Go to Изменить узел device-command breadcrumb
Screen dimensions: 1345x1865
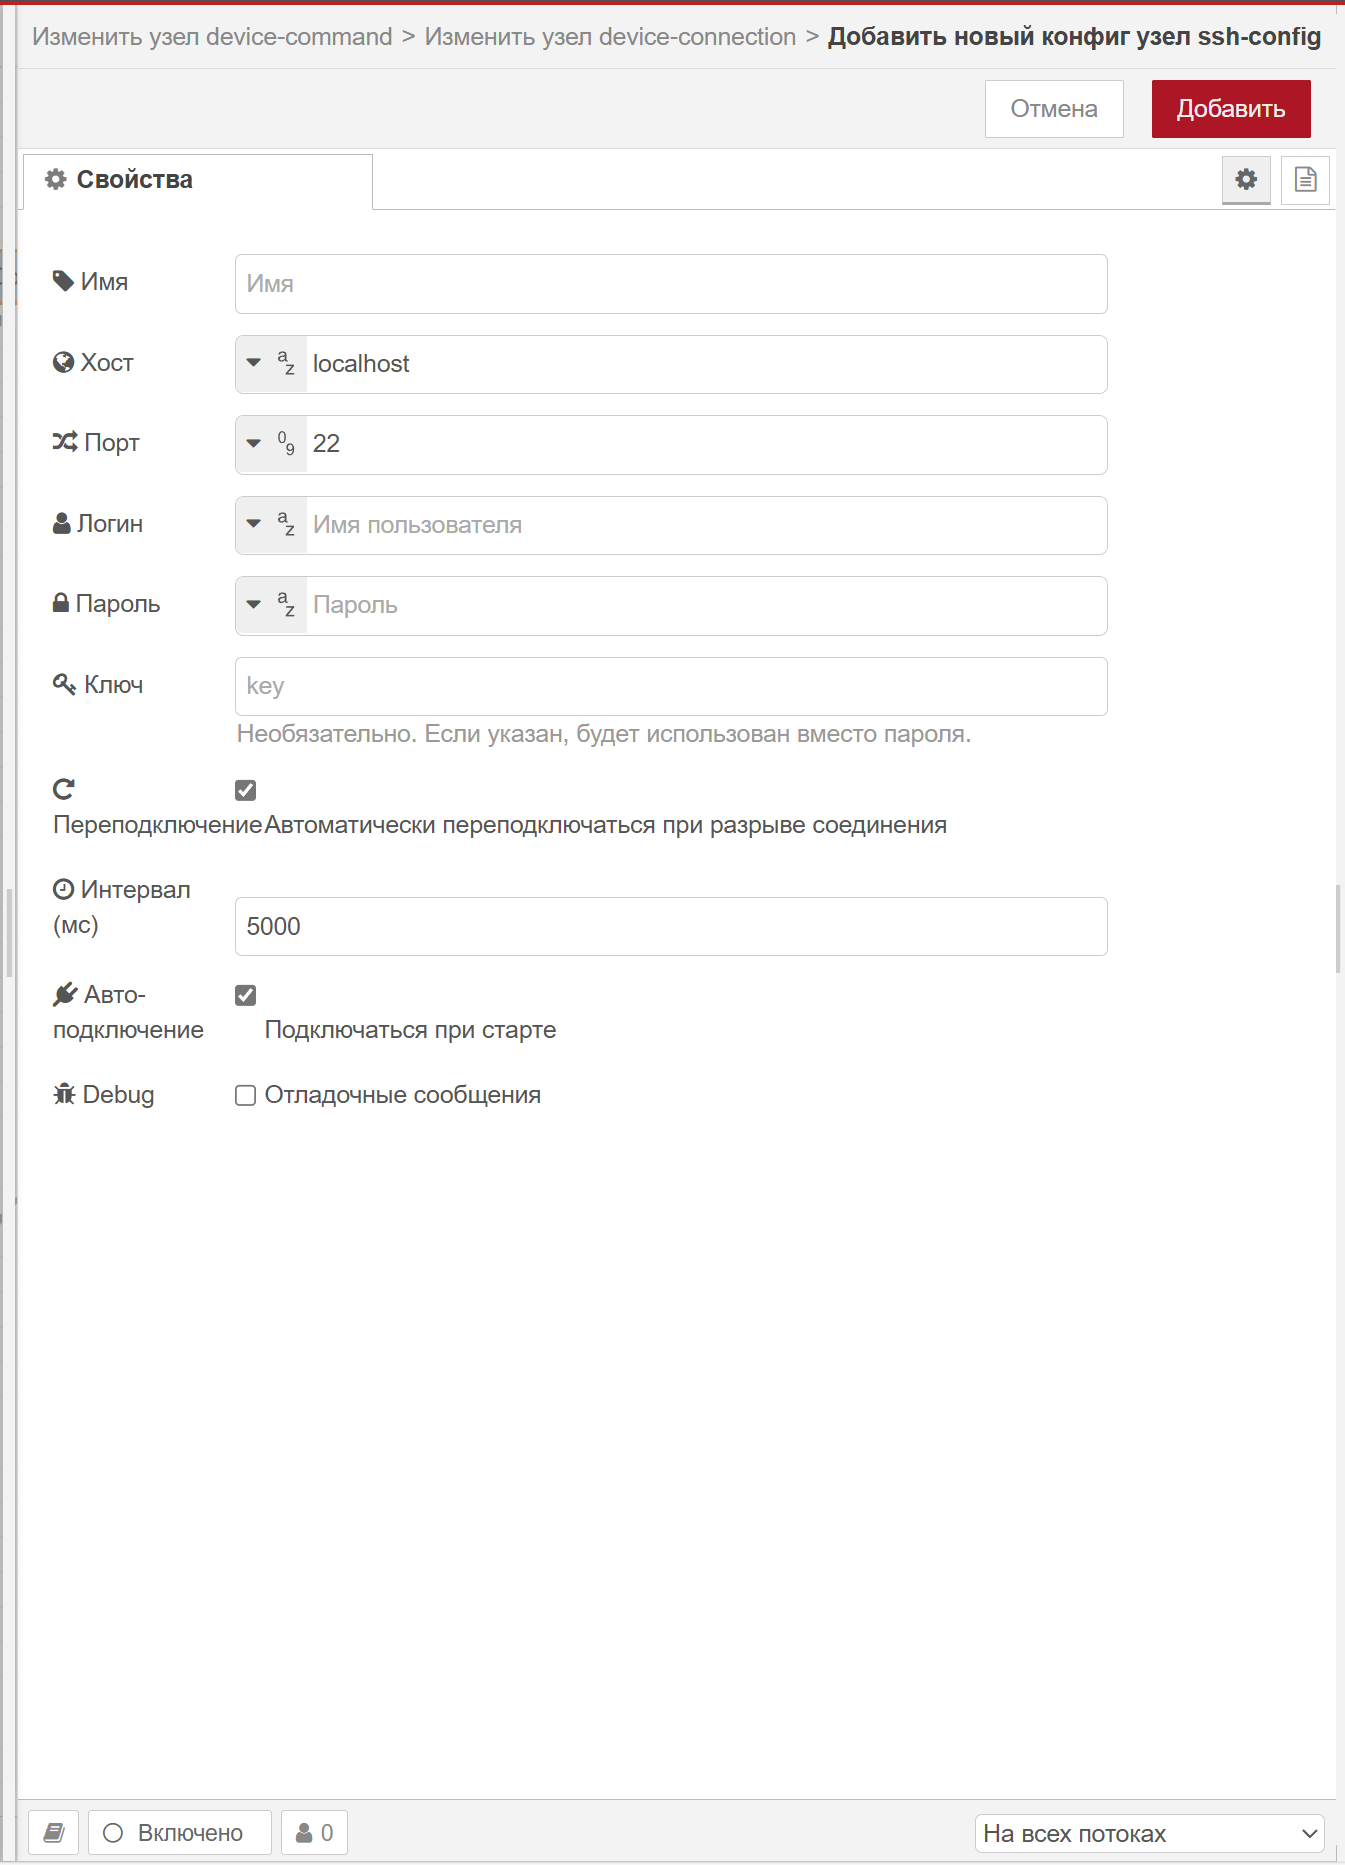212,37
